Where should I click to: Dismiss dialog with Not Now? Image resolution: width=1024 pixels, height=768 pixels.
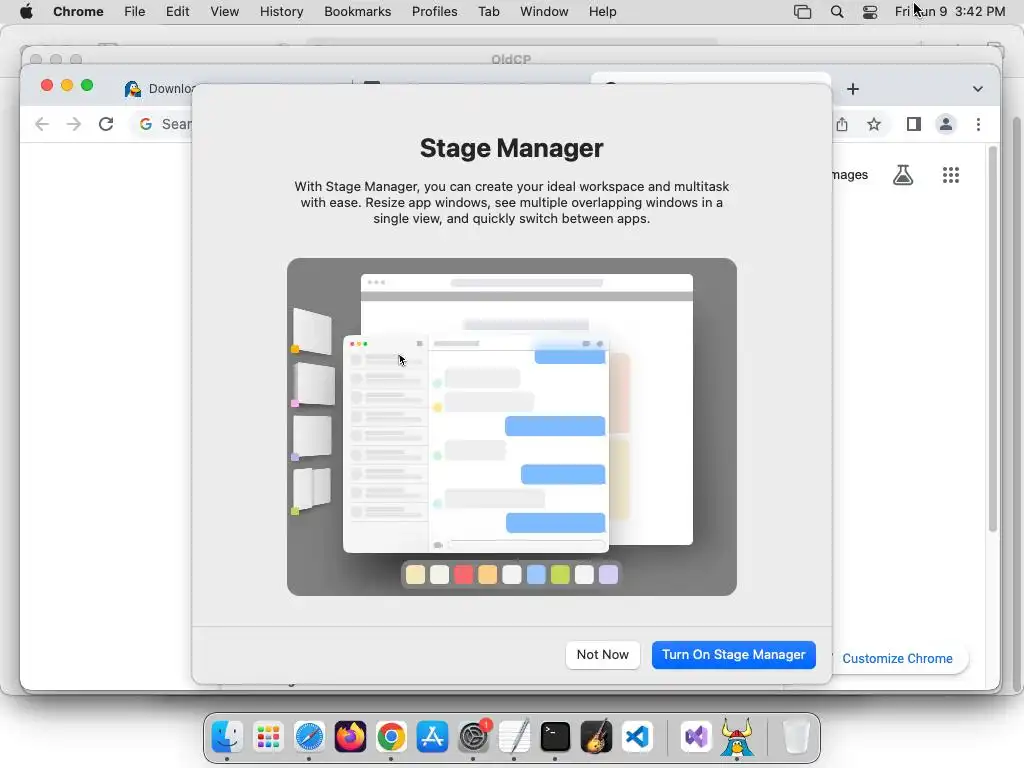point(602,654)
